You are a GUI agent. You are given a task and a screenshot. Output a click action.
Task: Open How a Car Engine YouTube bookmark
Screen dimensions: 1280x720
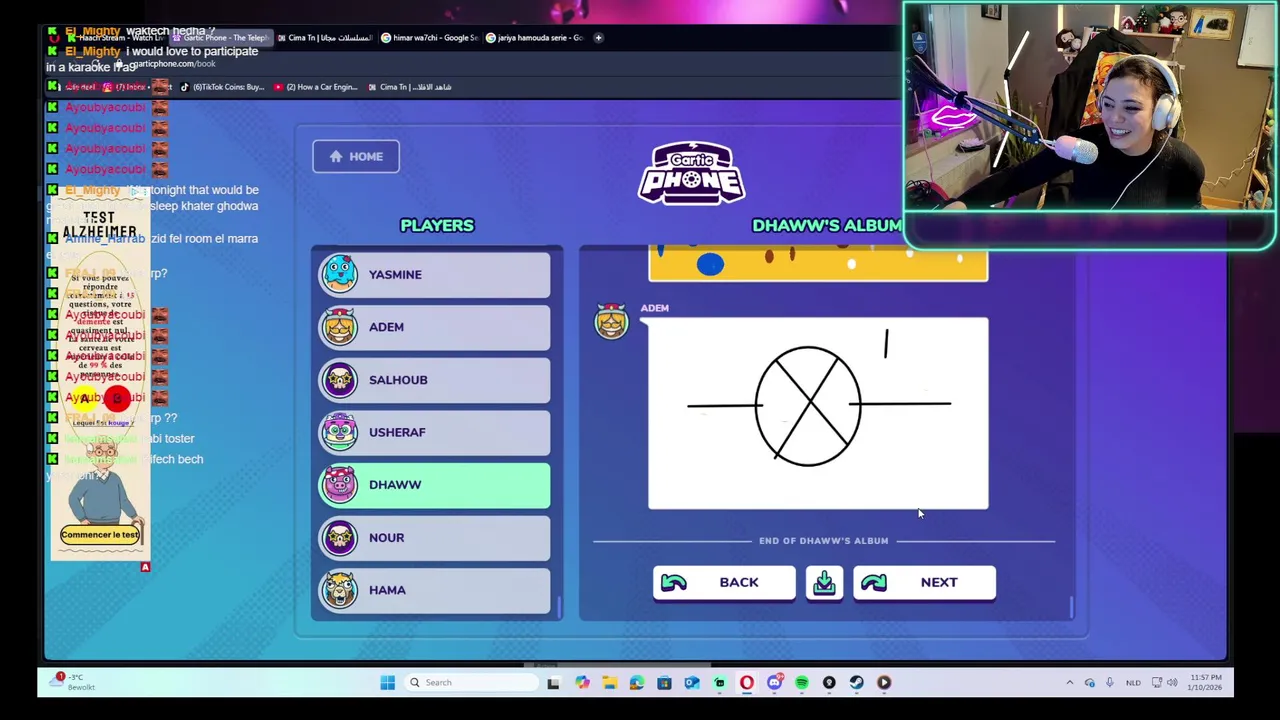tap(316, 87)
